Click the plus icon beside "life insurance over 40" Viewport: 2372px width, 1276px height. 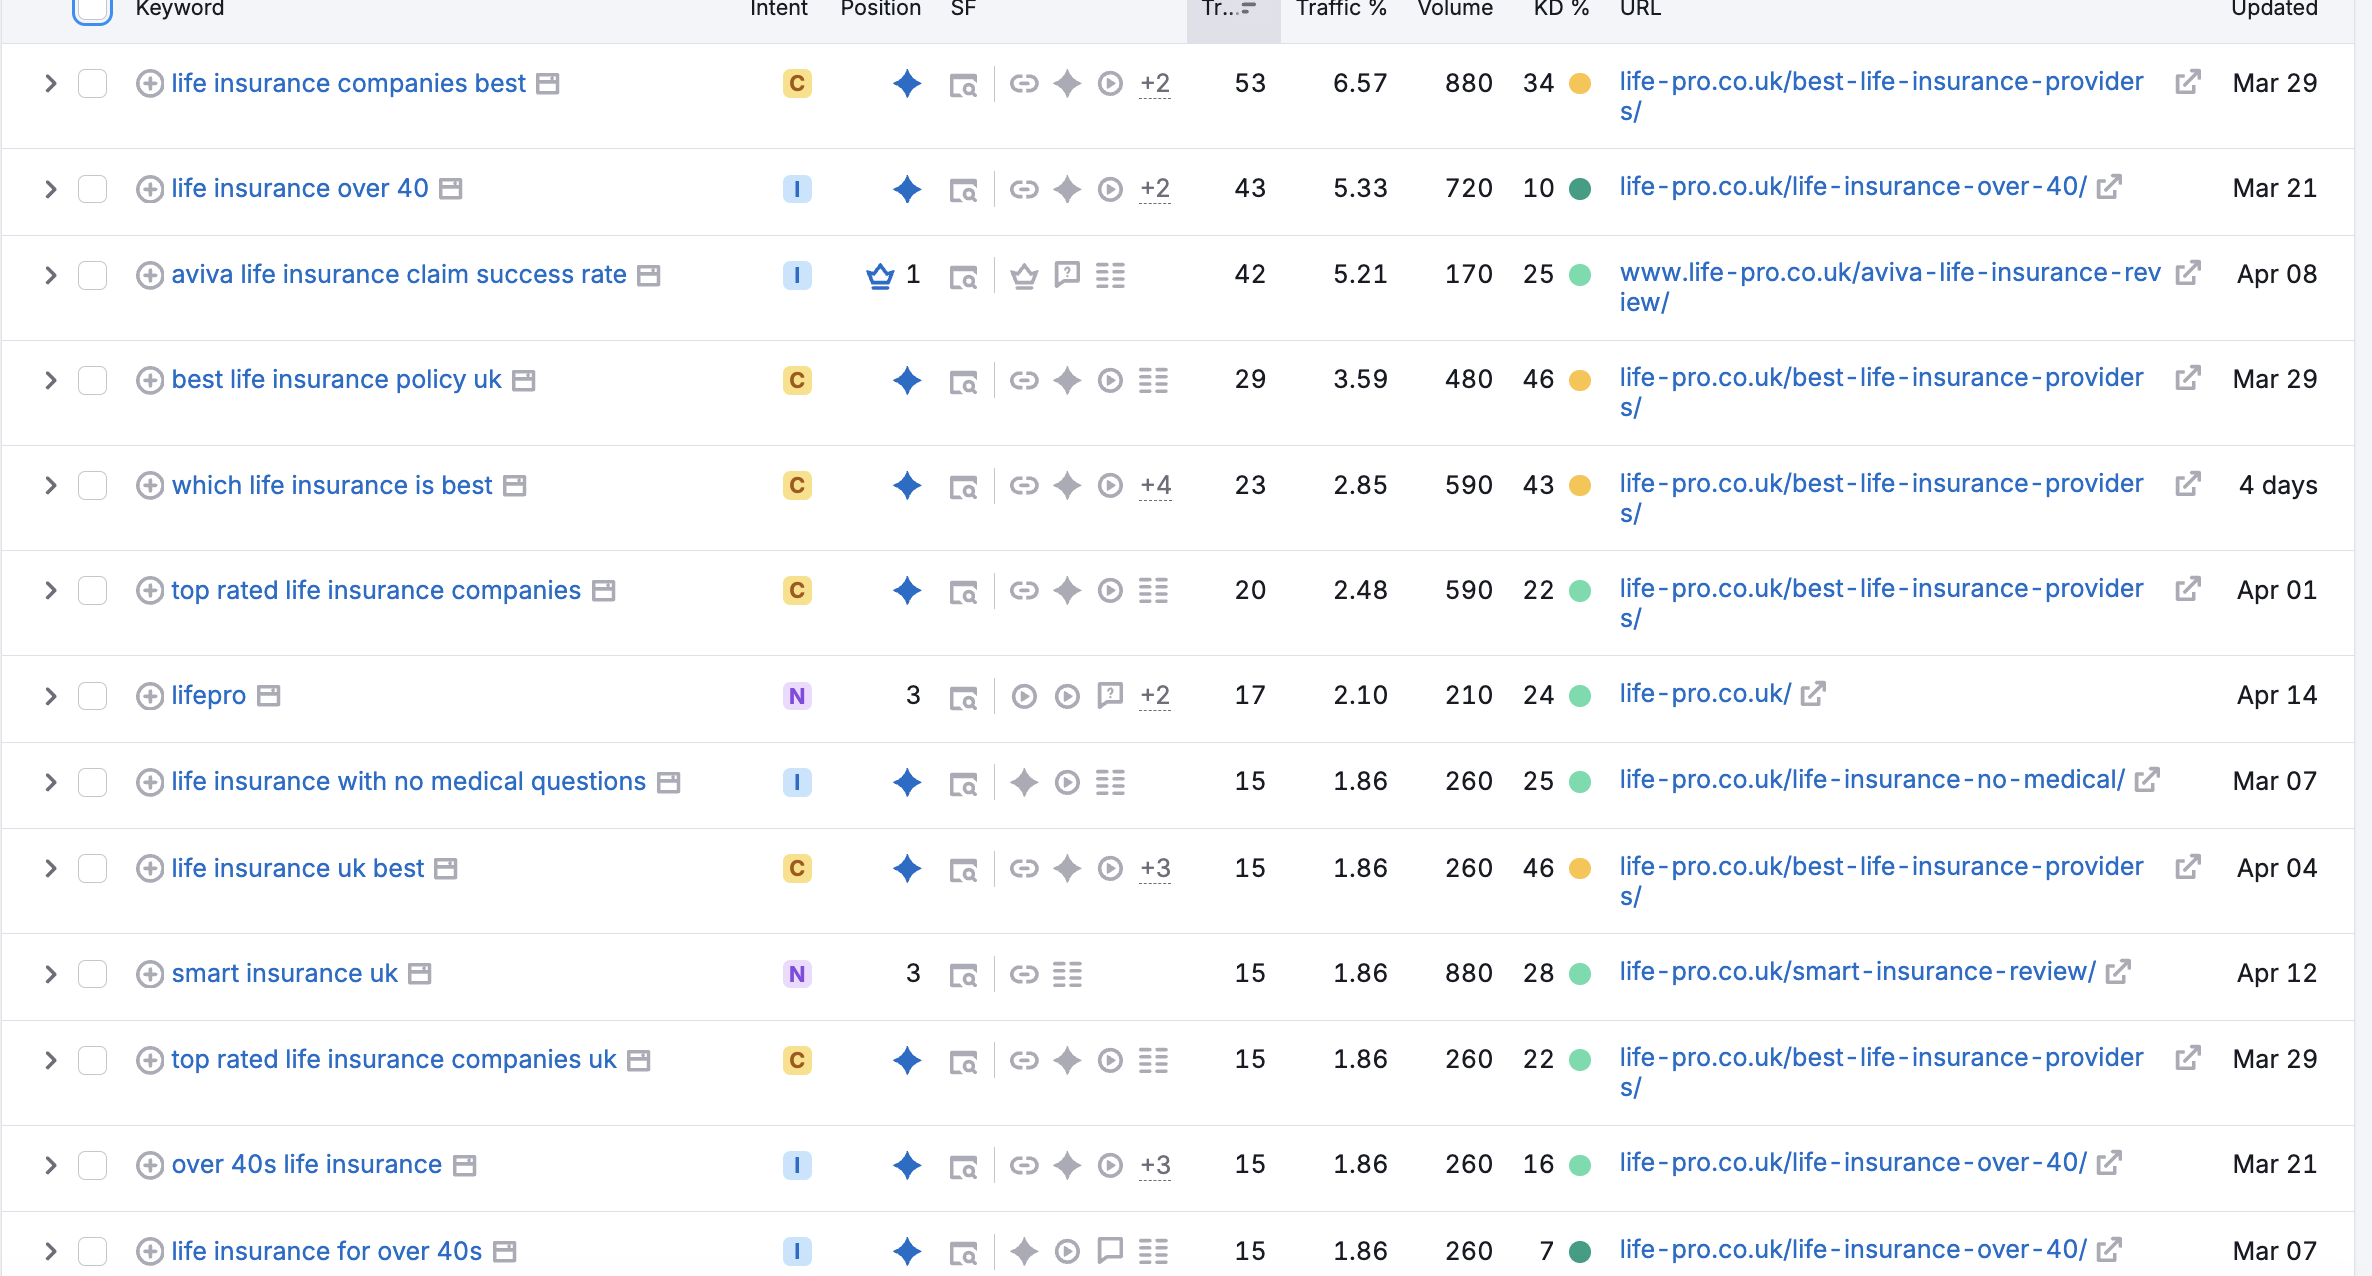point(149,188)
